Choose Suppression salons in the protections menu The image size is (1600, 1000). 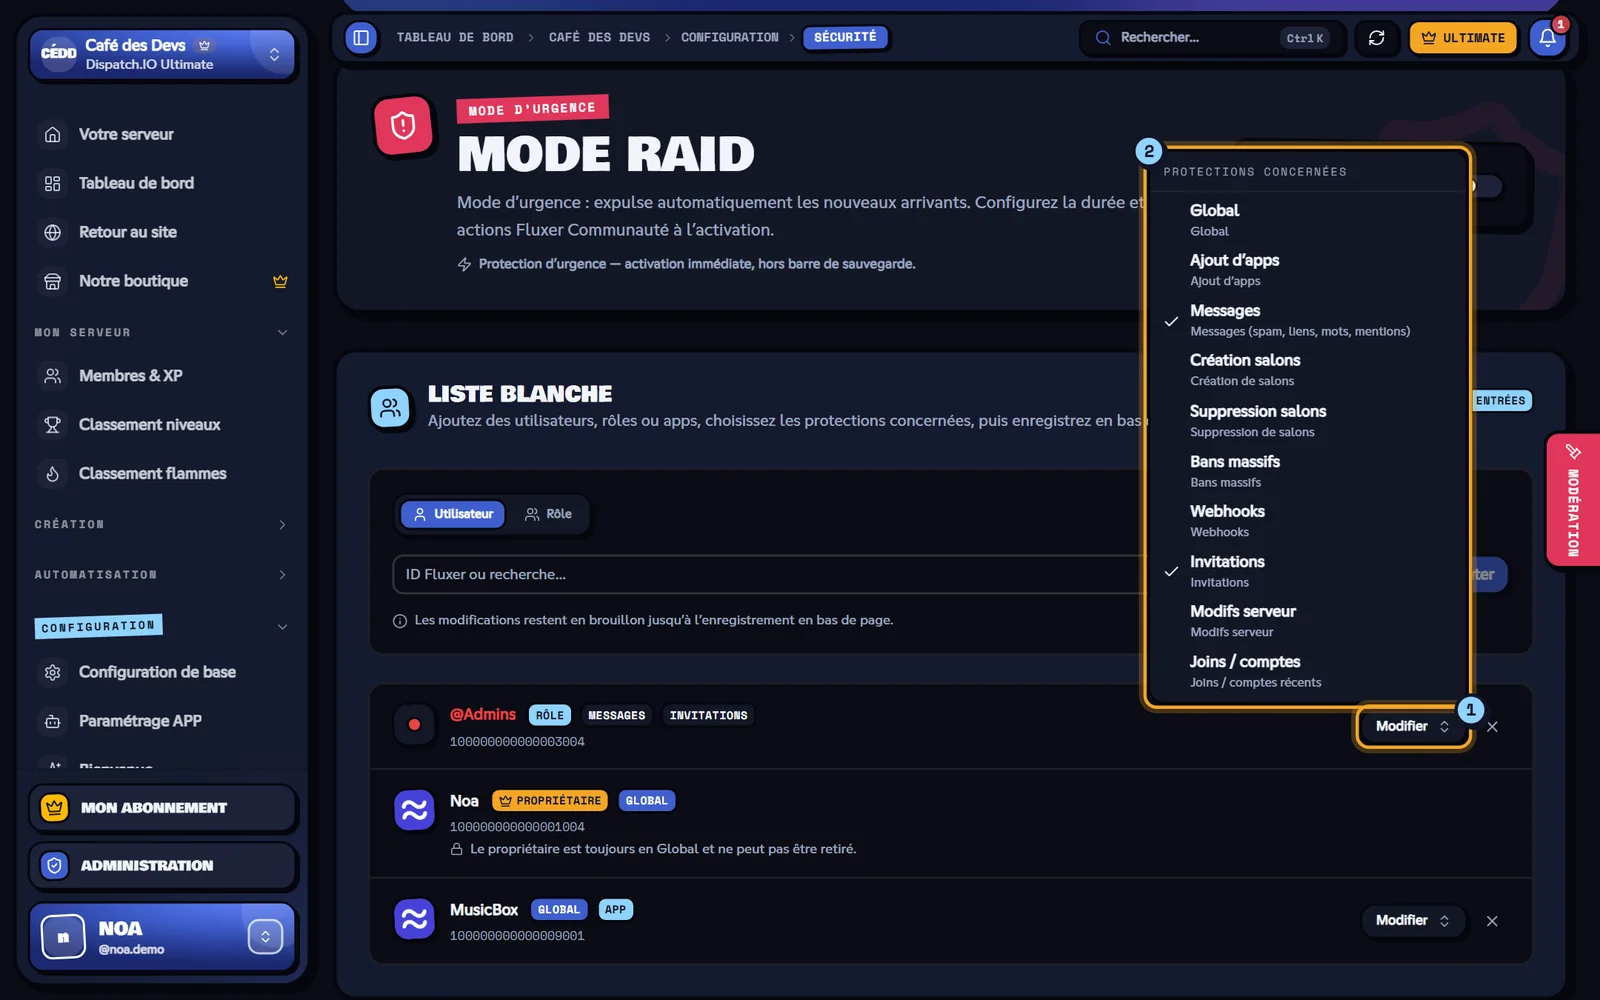[x=1306, y=421]
